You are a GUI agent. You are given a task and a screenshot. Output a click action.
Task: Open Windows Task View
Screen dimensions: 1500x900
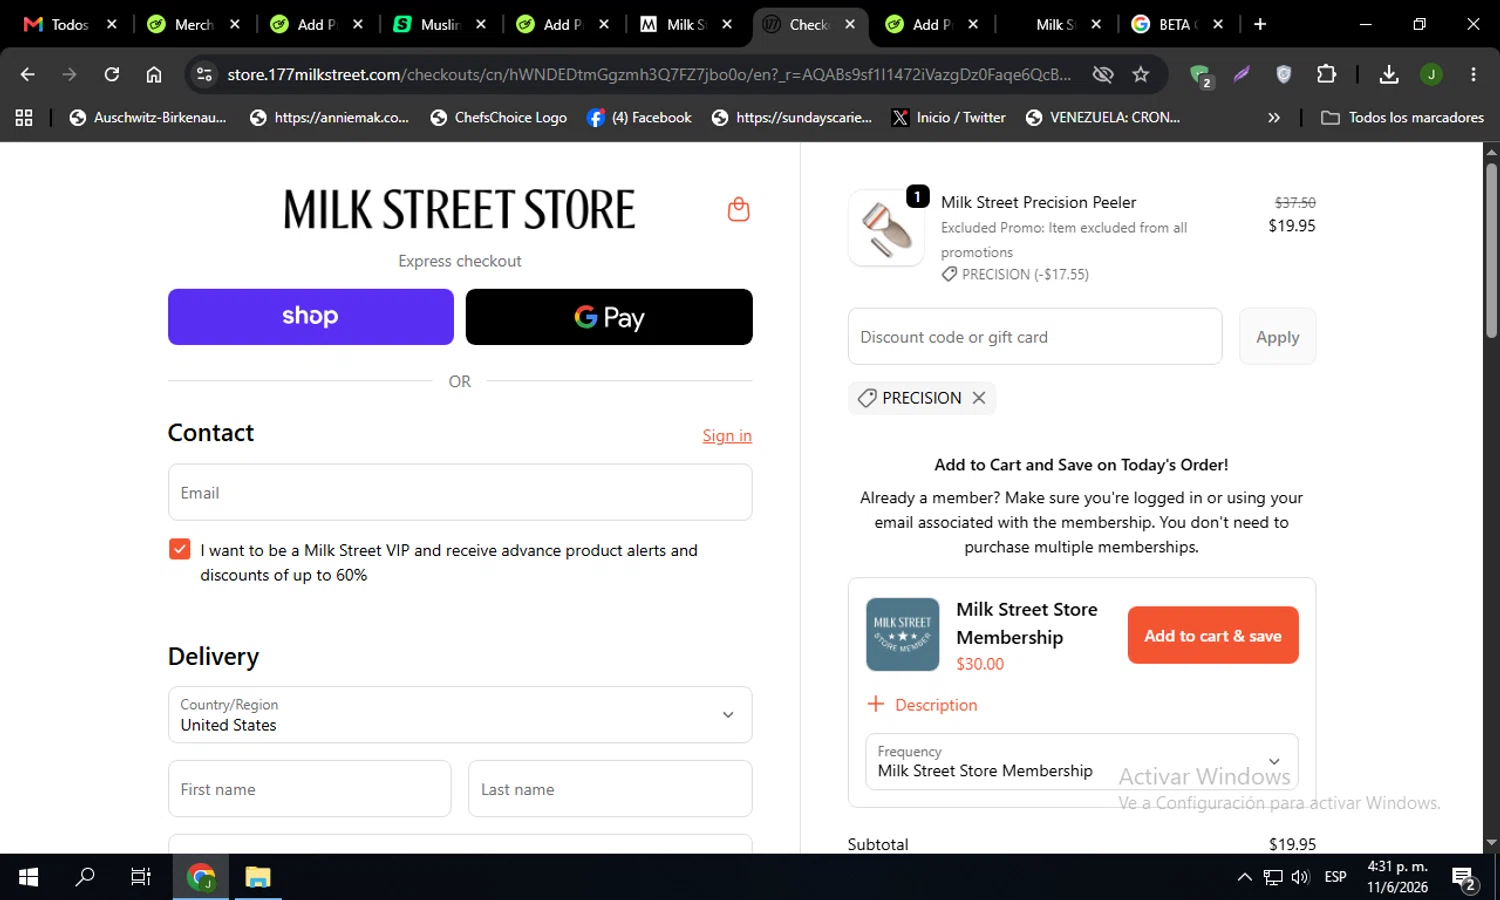click(141, 877)
